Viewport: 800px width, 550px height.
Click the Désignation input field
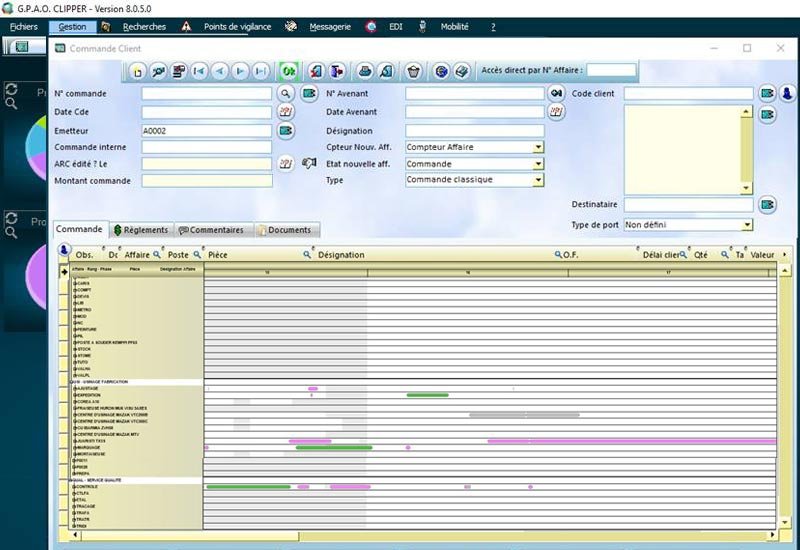[x=475, y=131]
